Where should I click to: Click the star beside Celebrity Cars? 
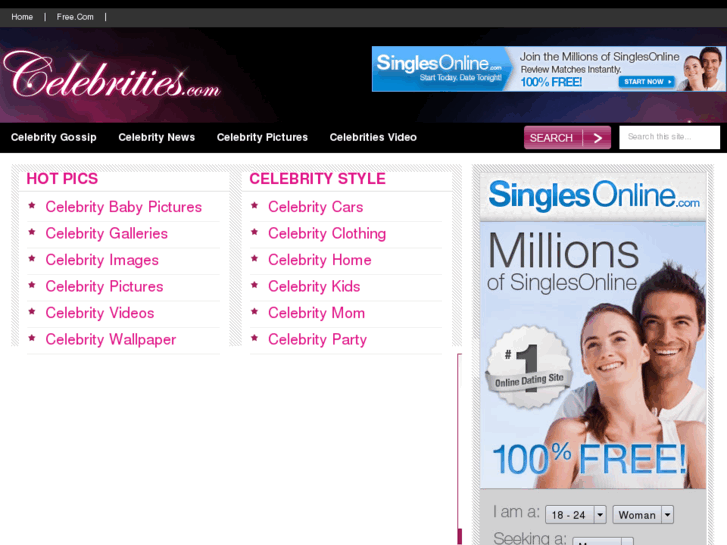click(254, 205)
